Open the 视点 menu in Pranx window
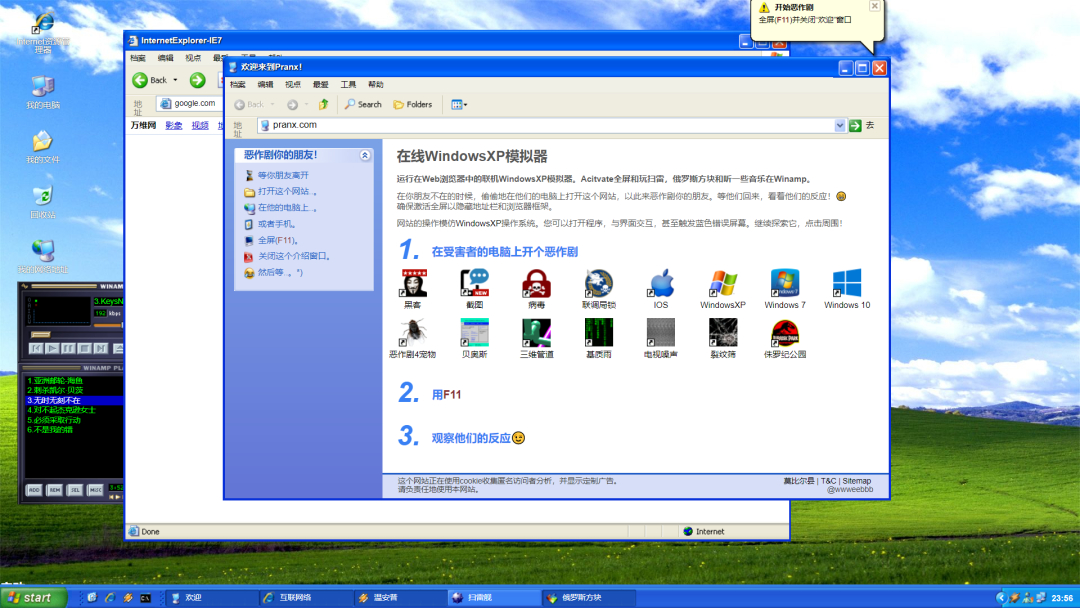Viewport: 1080px width, 608px height. 293,85
